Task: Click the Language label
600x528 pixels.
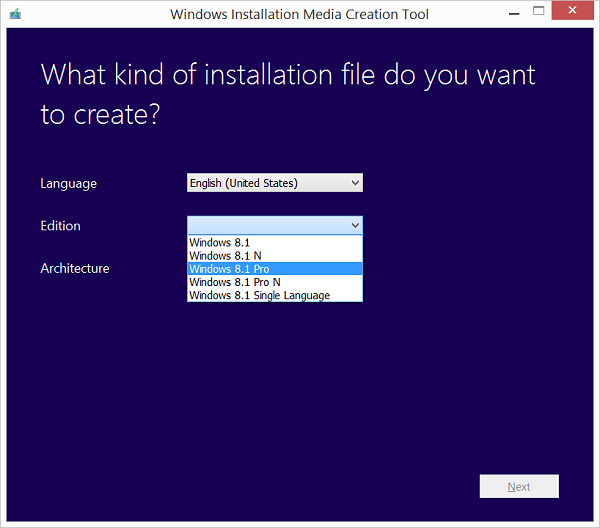Action: (68, 184)
